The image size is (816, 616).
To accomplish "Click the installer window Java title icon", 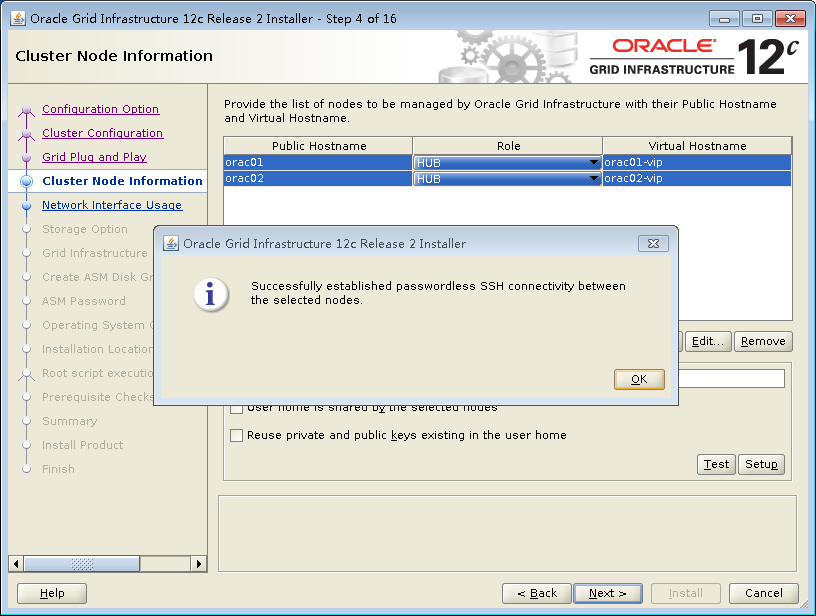I will click(18, 18).
